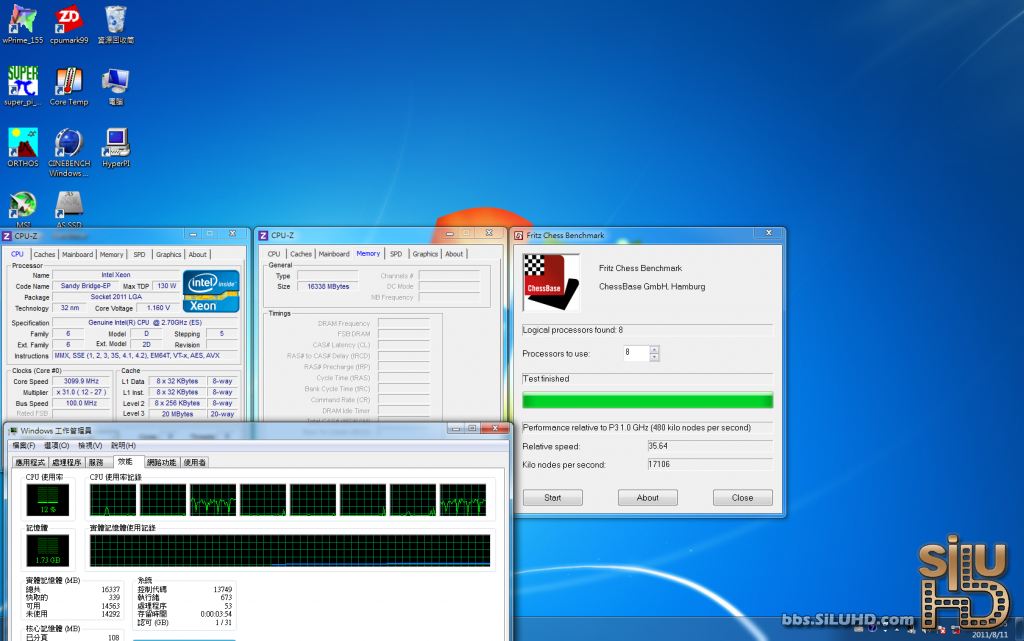Image resolution: width=1024 pixels, height=641 pixels.
Task: Select the 處理程序 tab in Task Manager
Action: pyautogui.click(x=67, y=462)
